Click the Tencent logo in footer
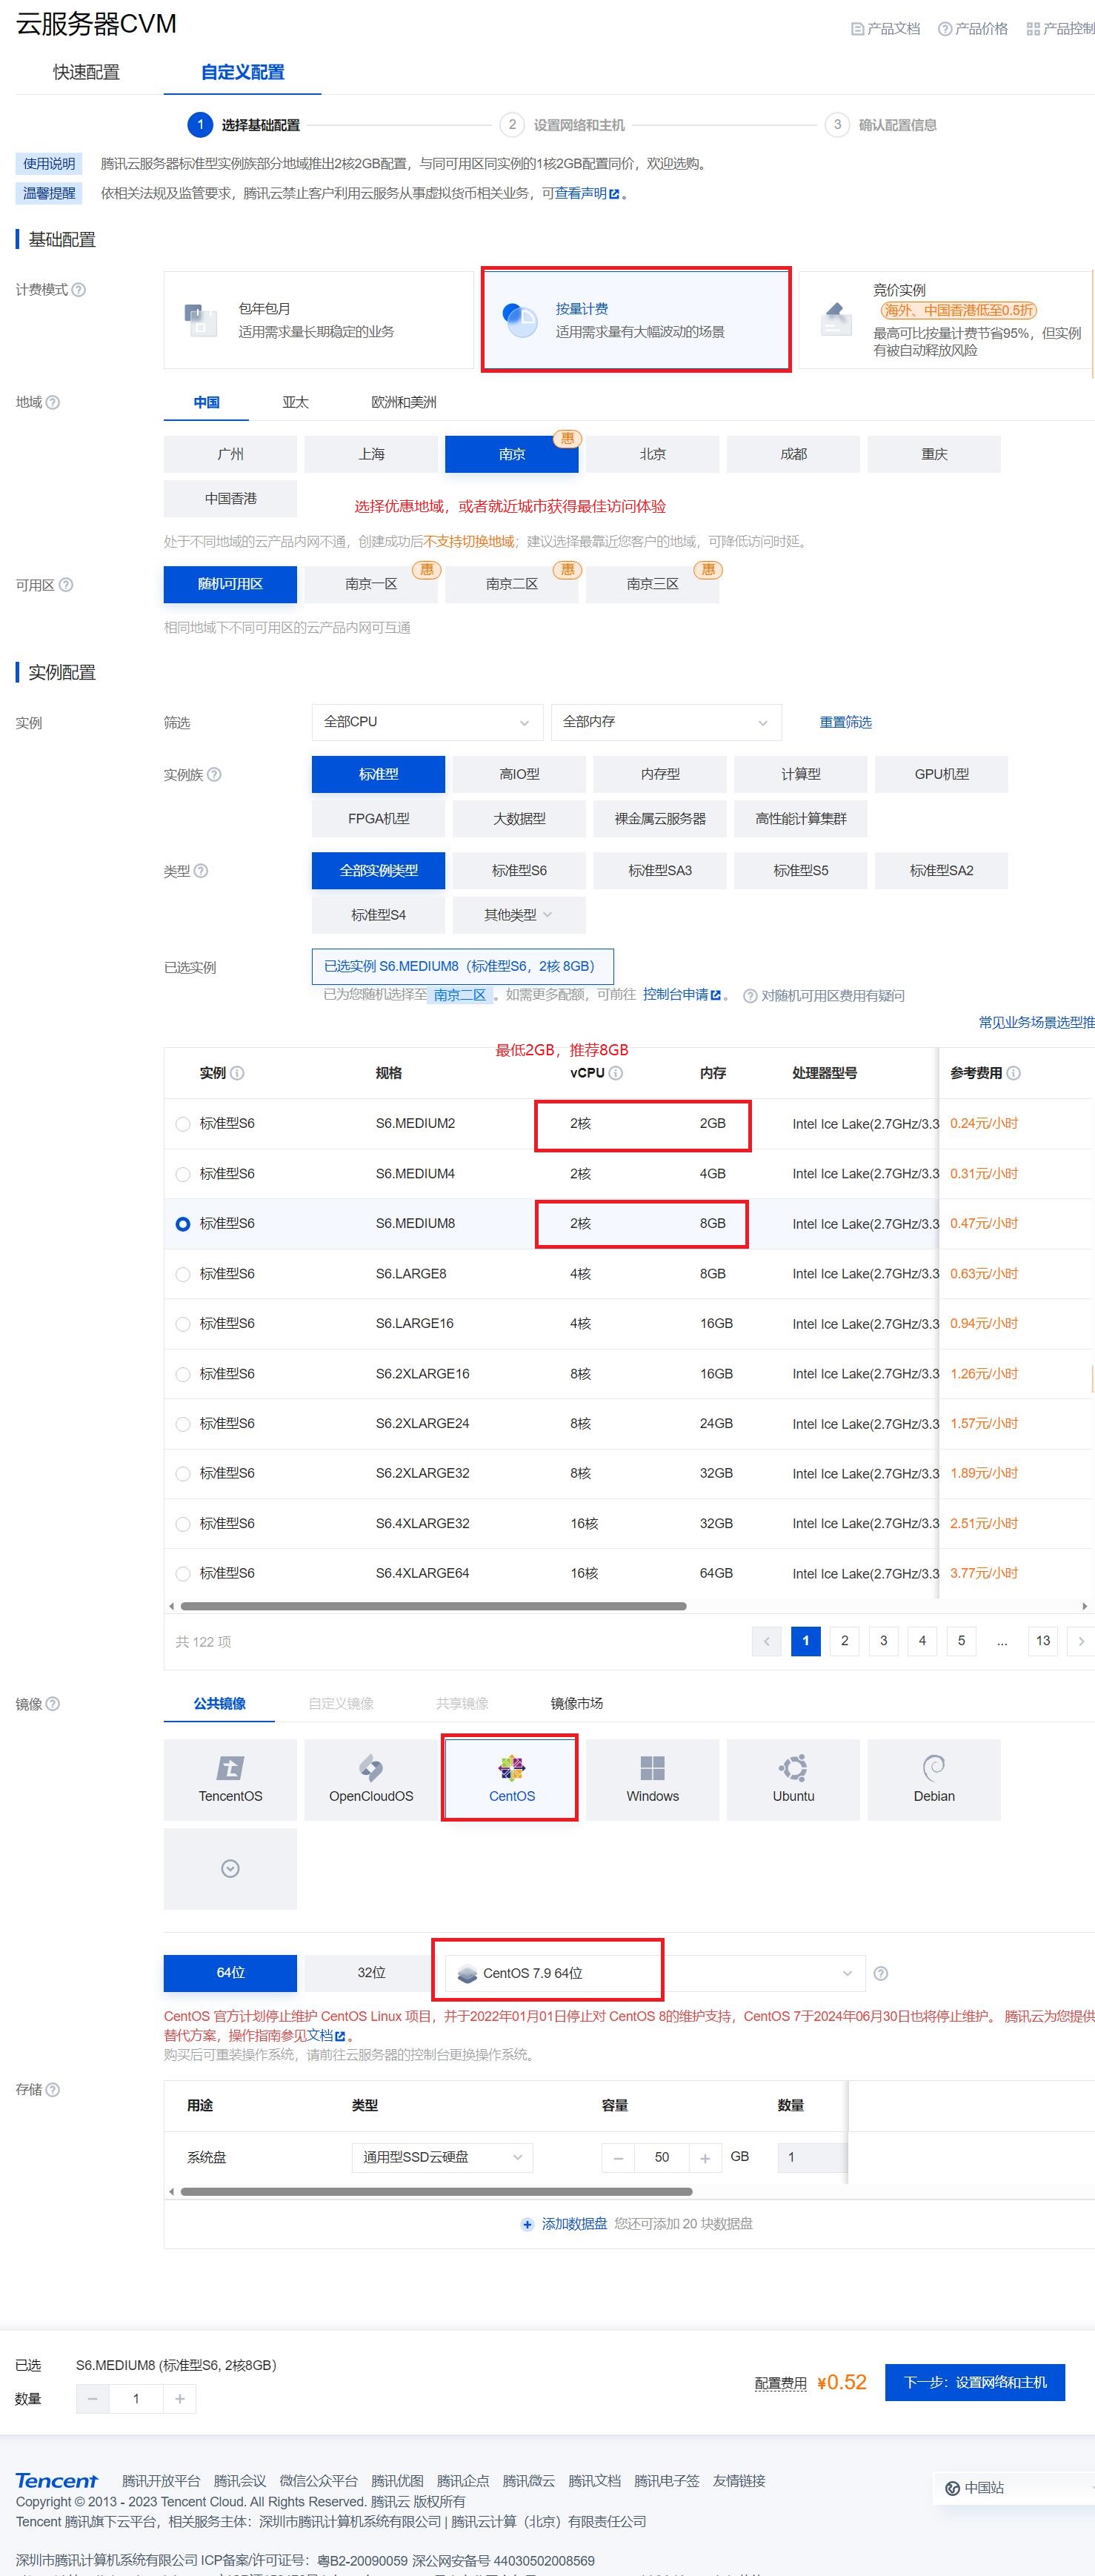This screenshot has width=1095, height=2576. 57,2480
